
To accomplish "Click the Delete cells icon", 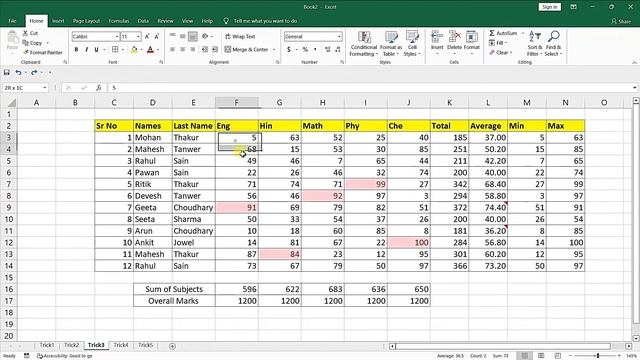I will coord(454,37).
